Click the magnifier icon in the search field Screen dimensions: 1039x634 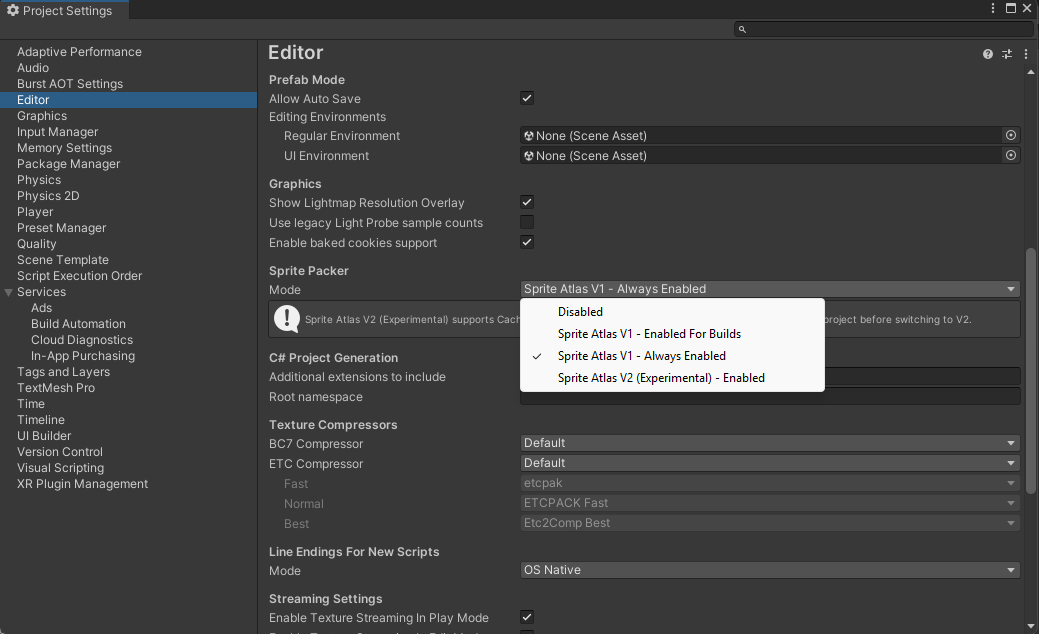pos(744,29)
